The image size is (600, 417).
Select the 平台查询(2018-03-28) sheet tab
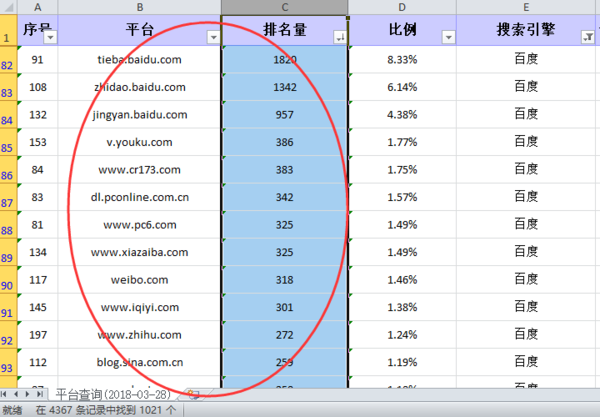click(113, 394)
